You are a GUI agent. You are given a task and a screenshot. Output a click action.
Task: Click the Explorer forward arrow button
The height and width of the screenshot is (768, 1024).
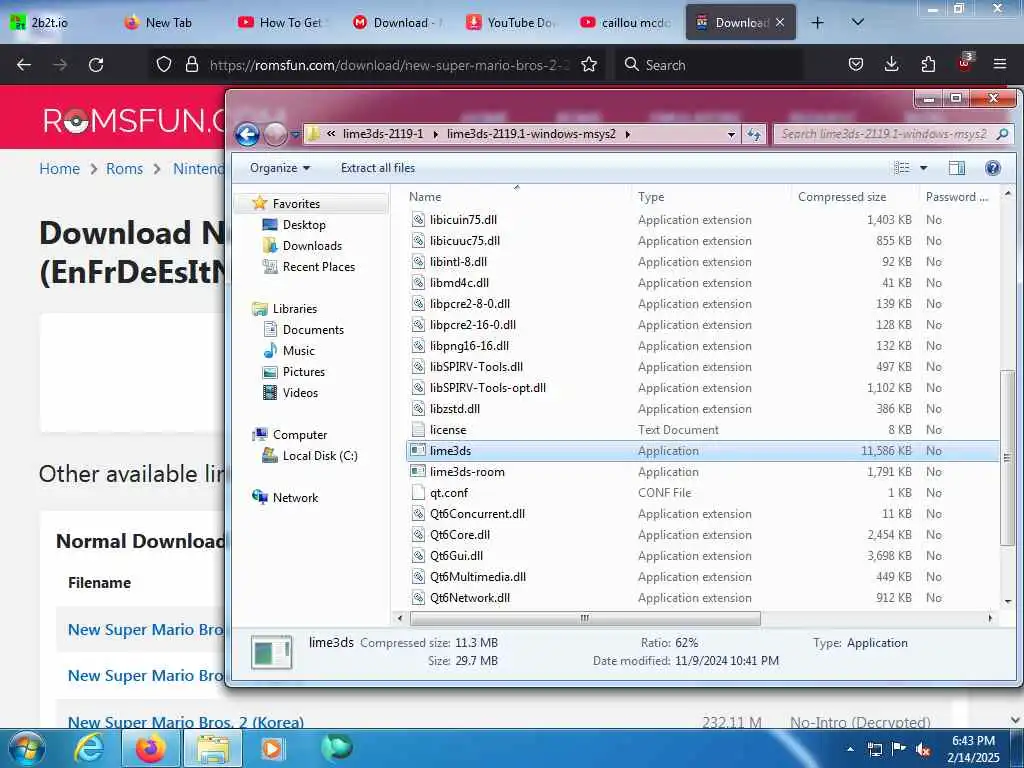275,135
